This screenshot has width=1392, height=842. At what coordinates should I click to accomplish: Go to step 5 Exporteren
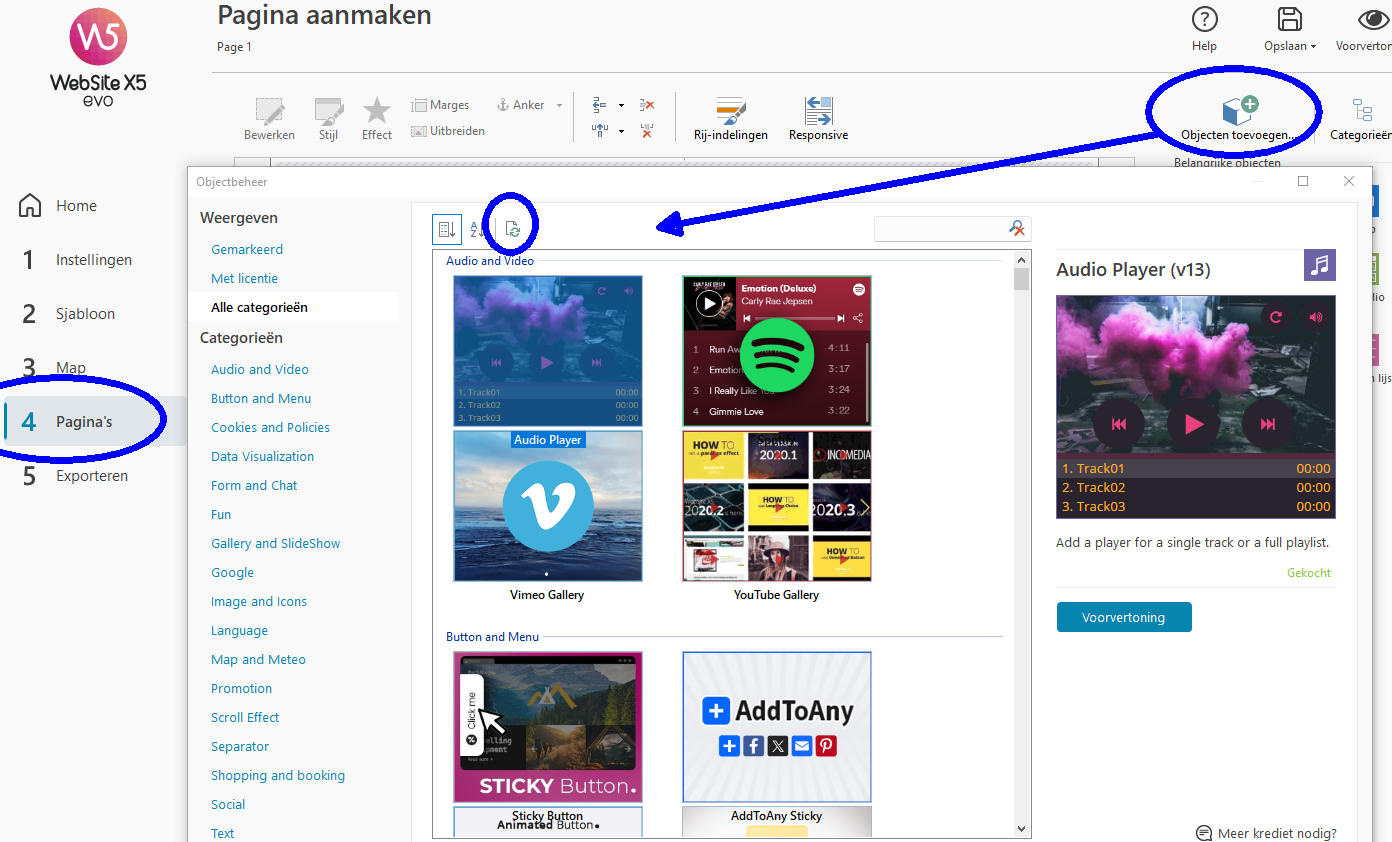coord(93,476)
